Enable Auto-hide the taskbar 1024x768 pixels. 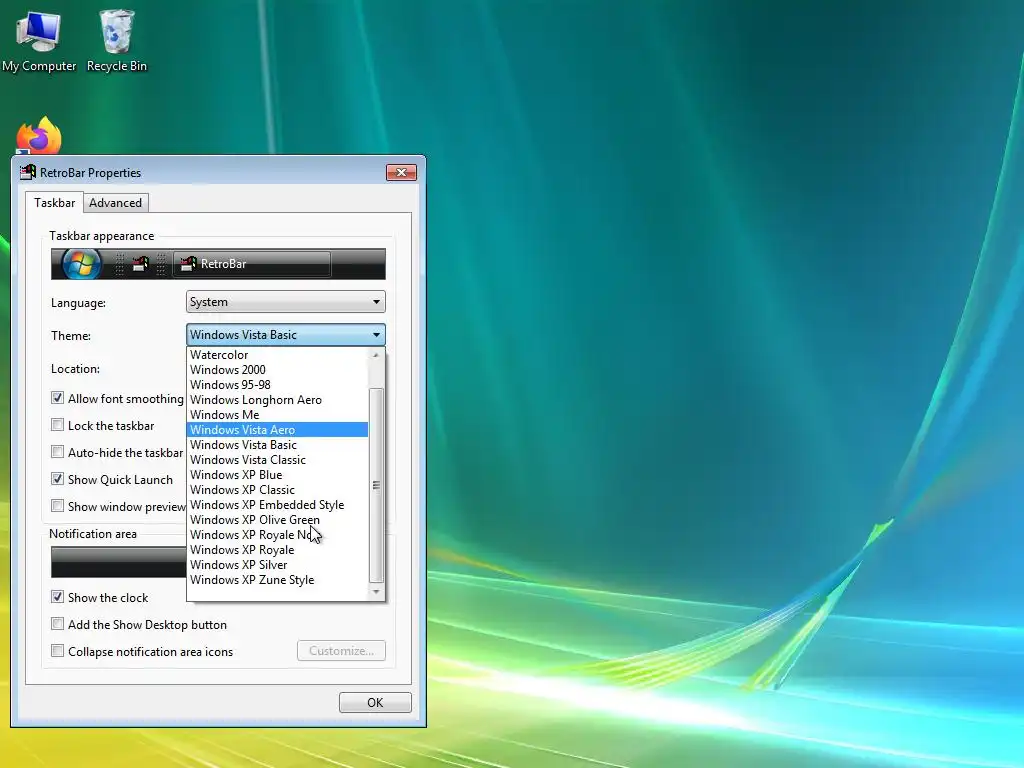[x=57, y=452]
